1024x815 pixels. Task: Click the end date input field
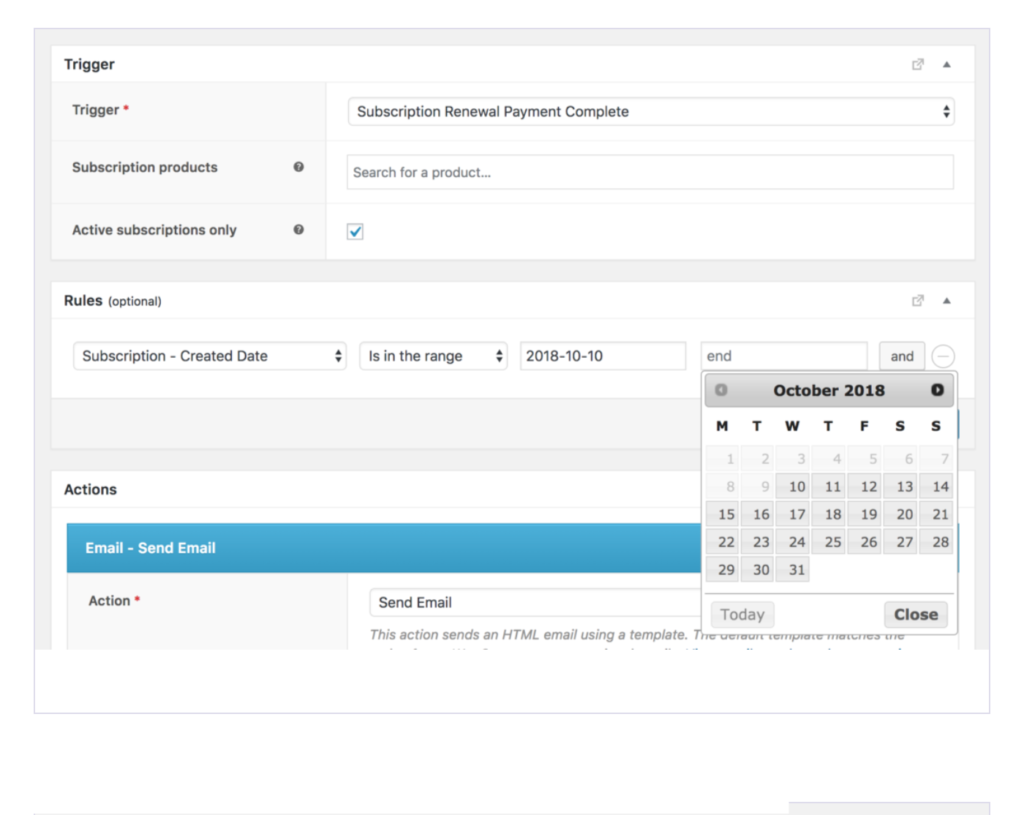[x=784, y=355]
